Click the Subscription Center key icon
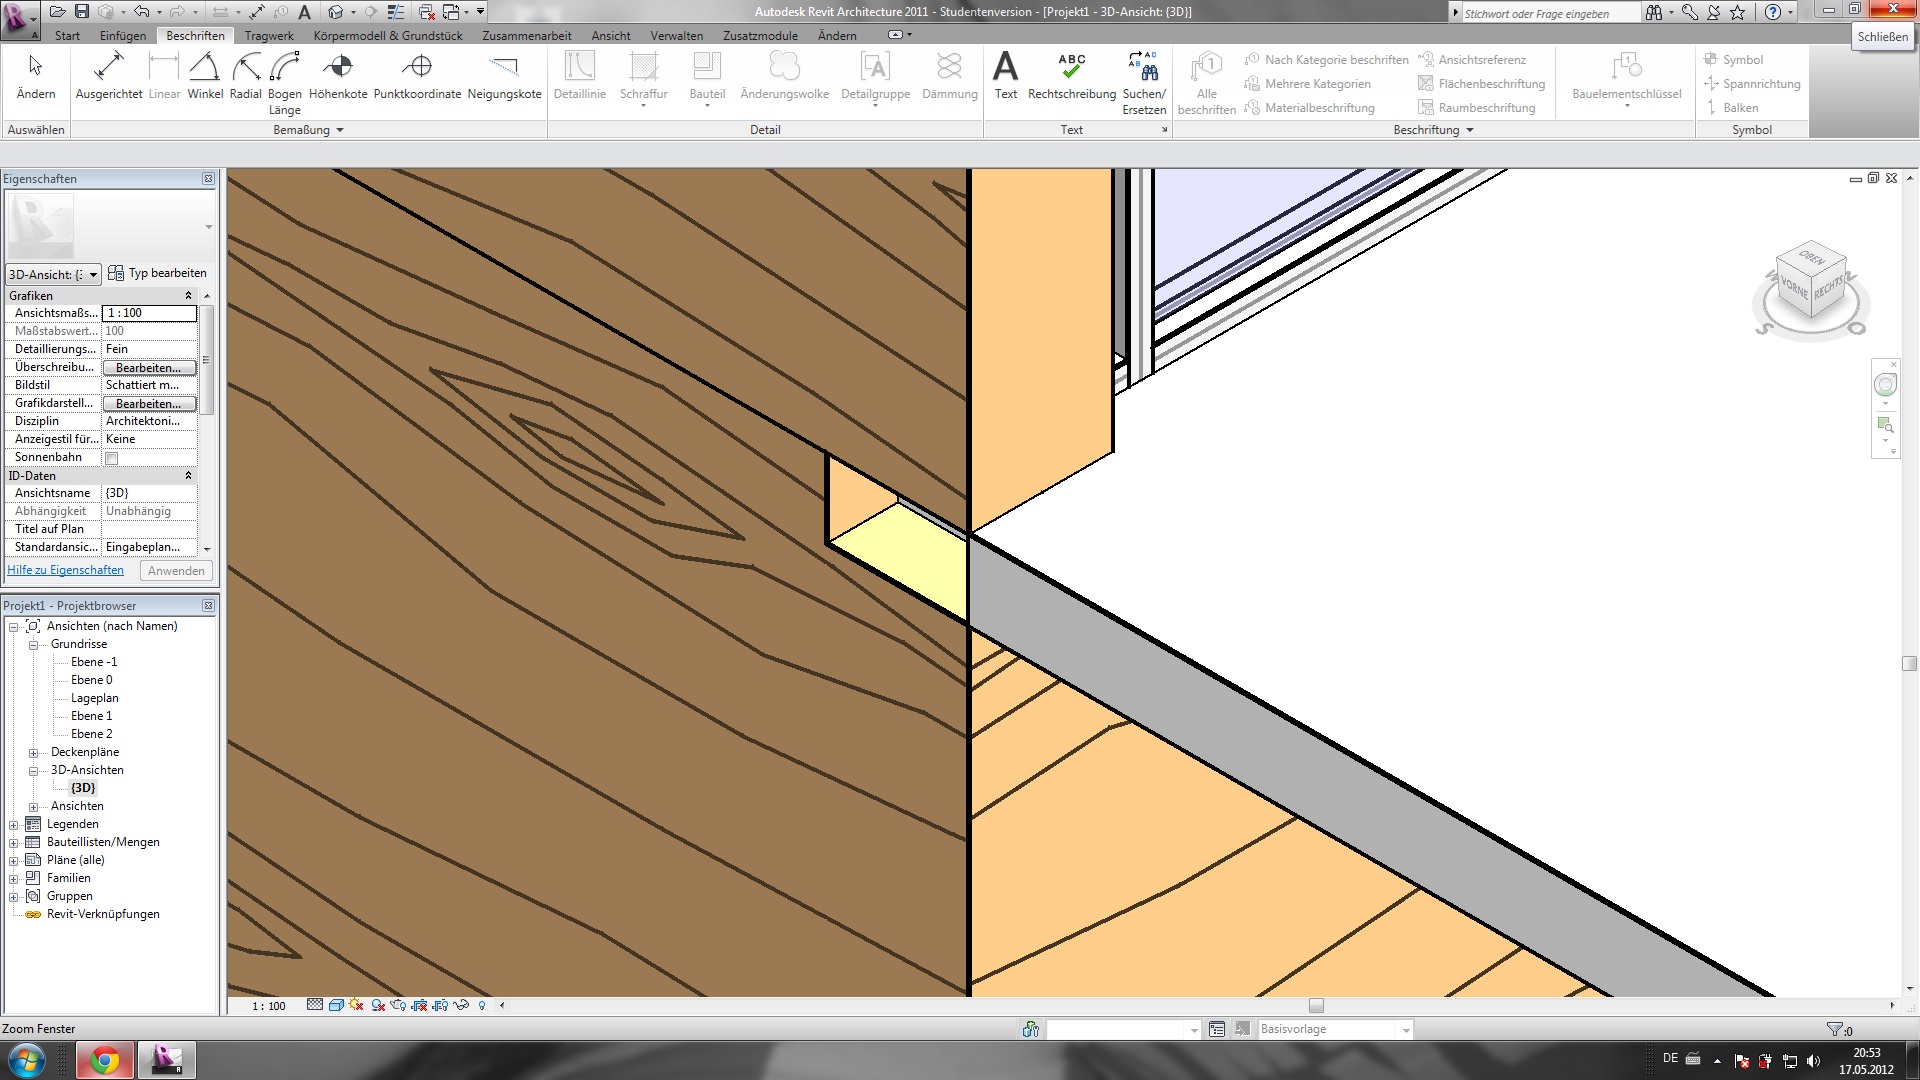The width and height of the screenshot is (1920, 1080). click(1690, 12)
